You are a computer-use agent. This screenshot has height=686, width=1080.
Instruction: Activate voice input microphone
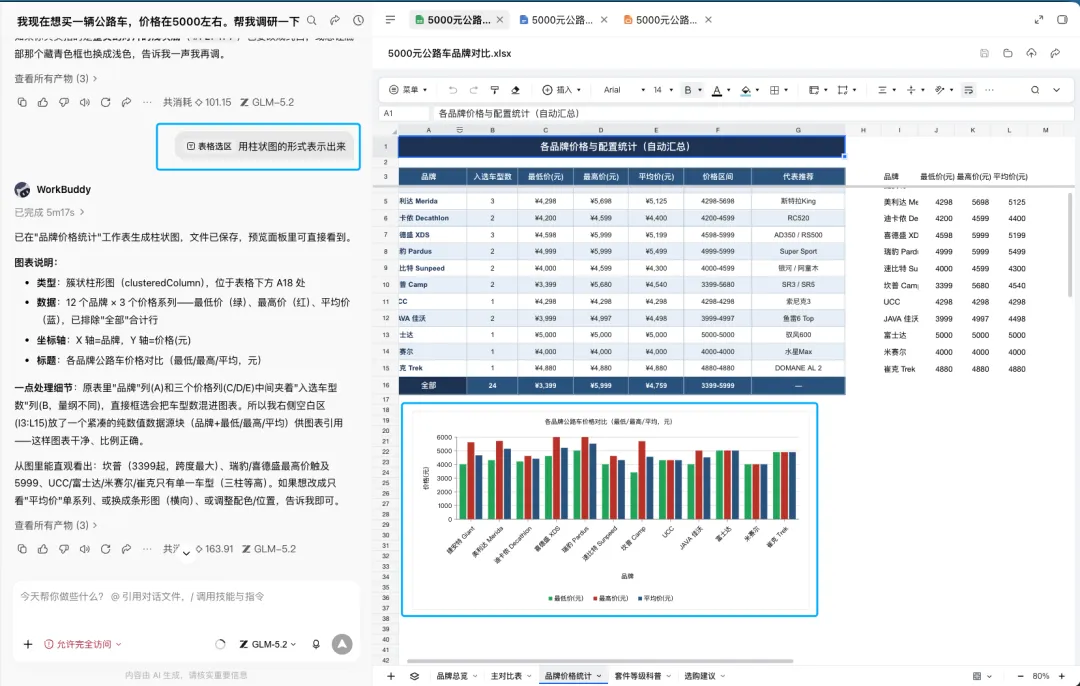[315, 644]
